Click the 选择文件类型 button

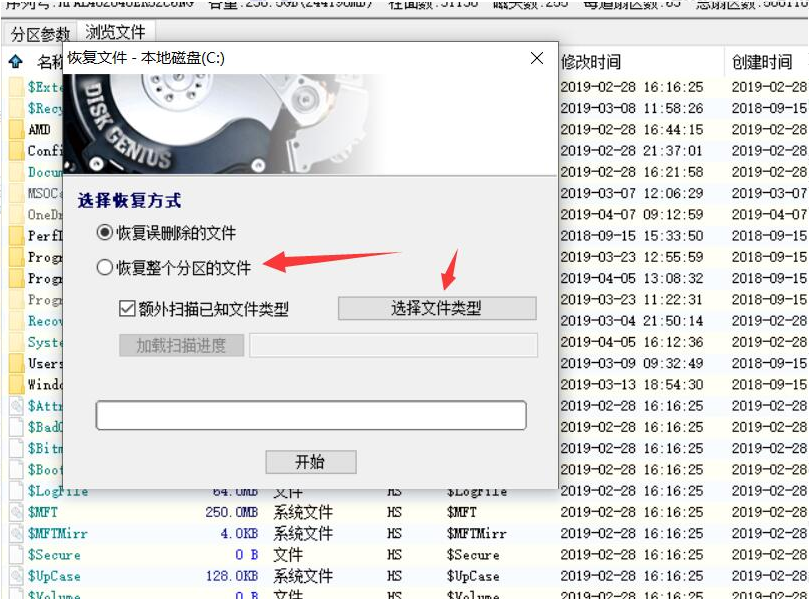click(x=437, y=308)
